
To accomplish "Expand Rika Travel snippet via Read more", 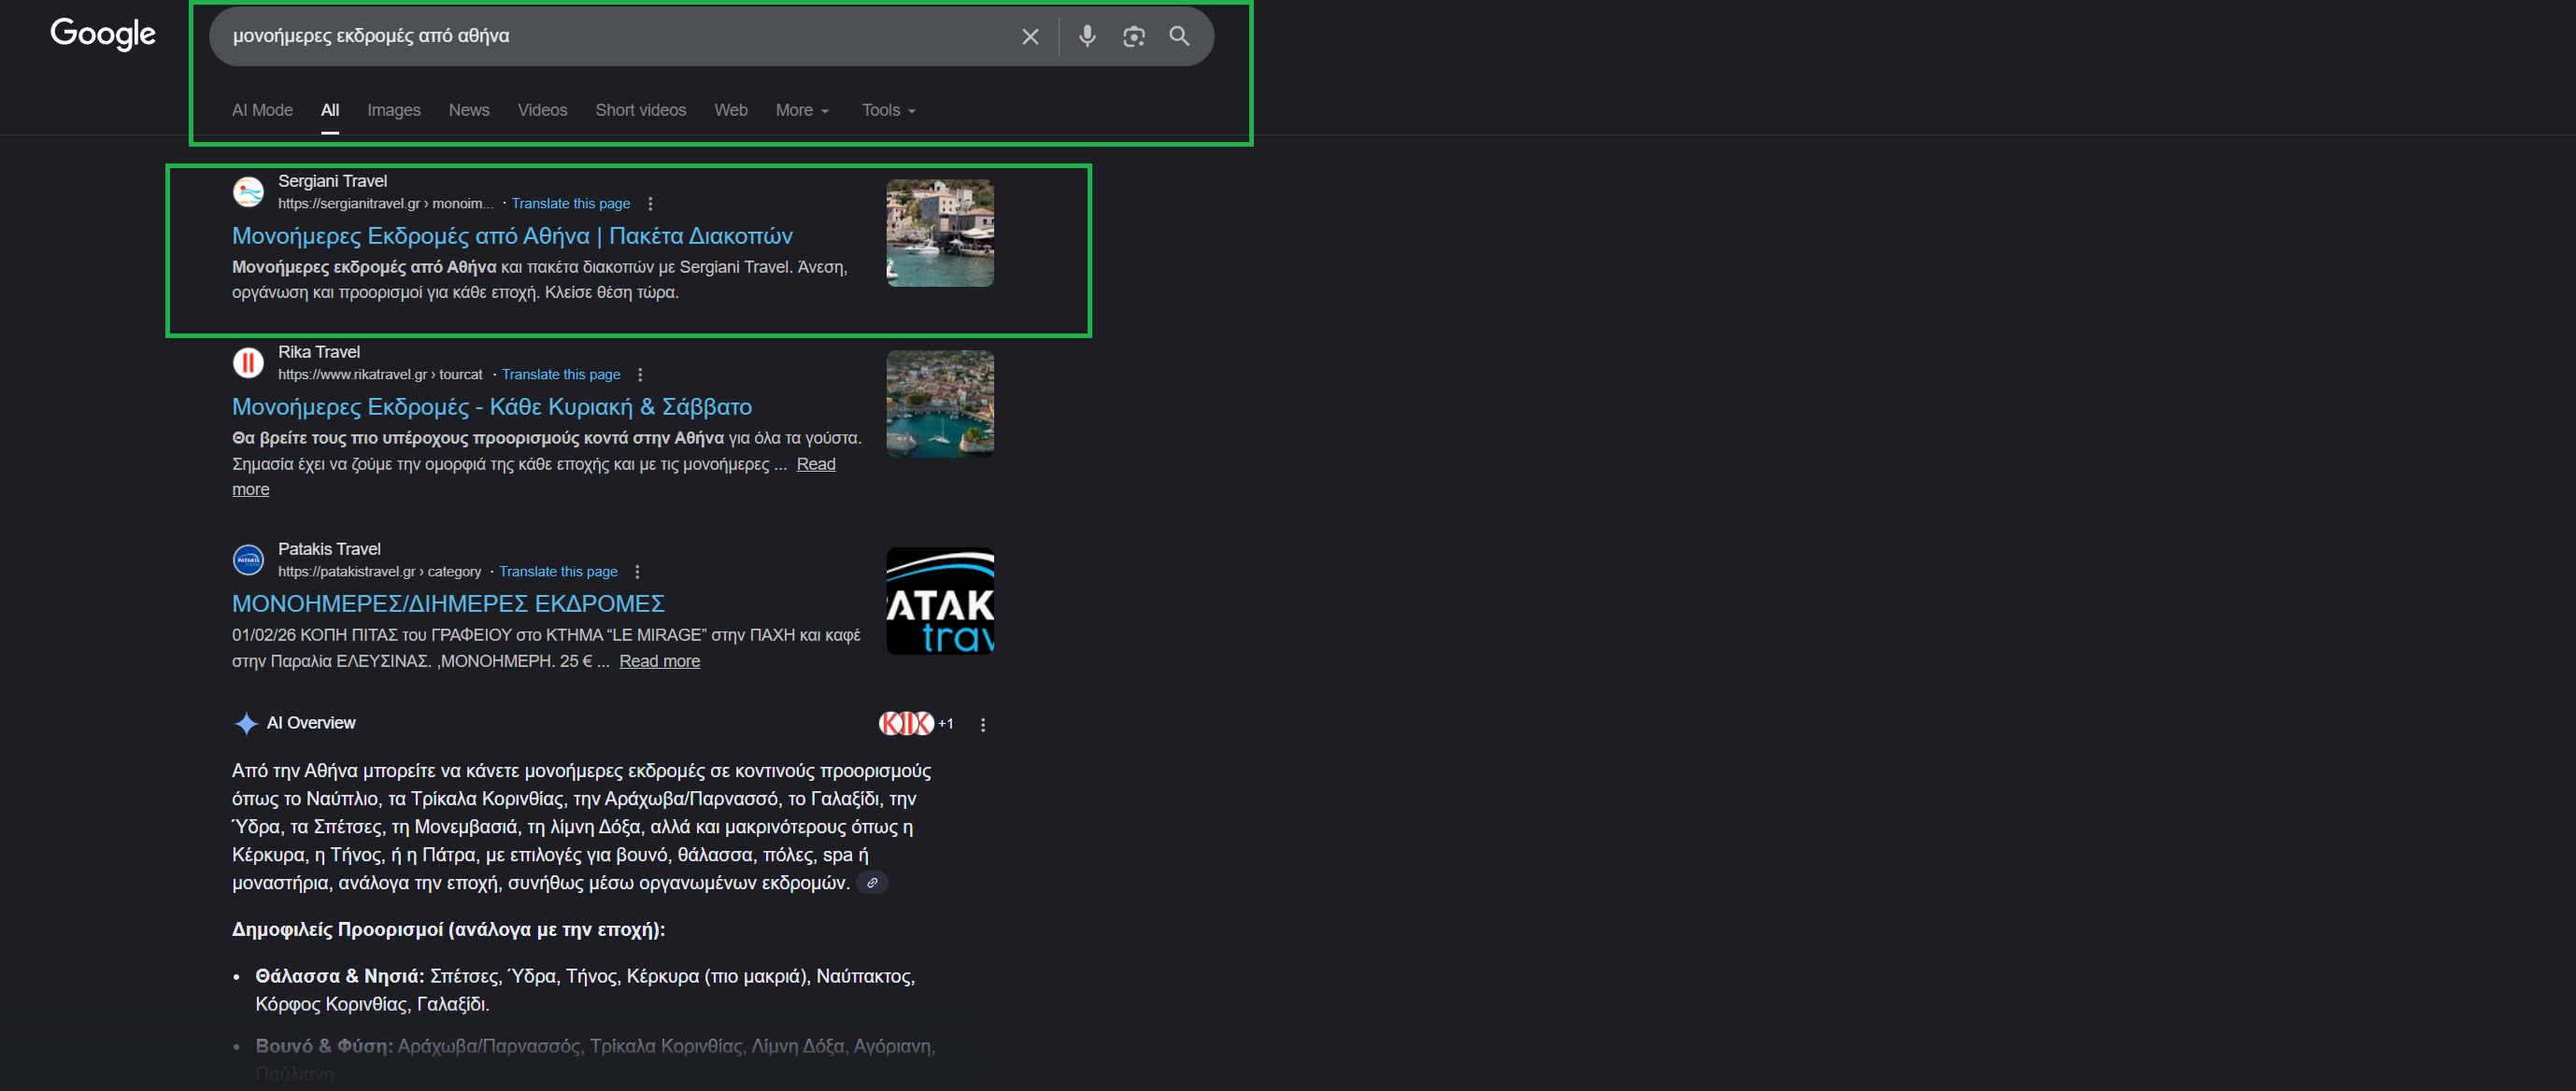I will pyautogui.click(x=815, y=464).
